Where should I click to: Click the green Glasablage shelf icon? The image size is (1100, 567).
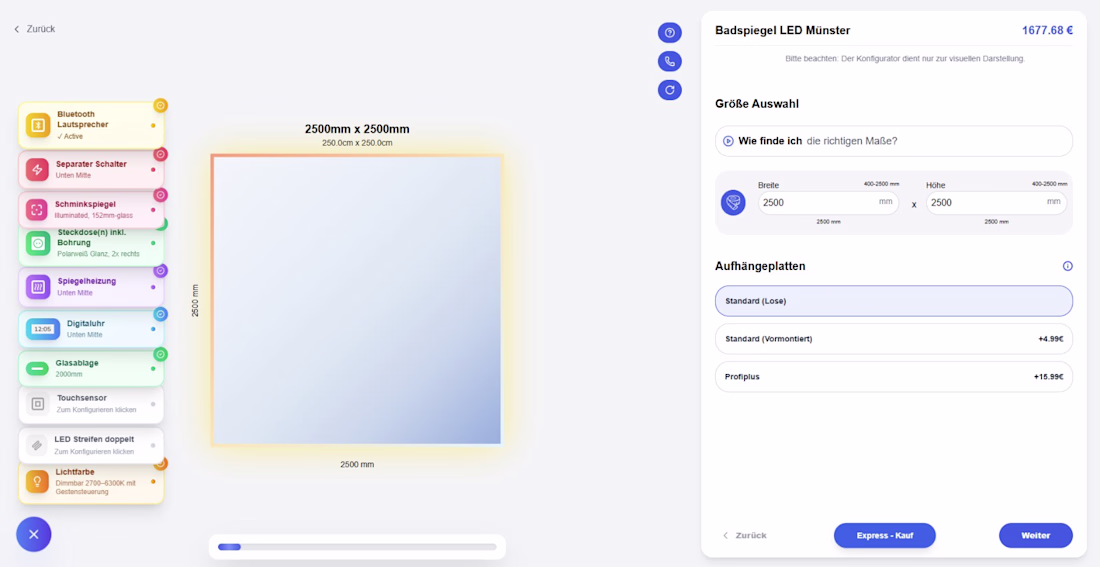(x=37, y=368)
